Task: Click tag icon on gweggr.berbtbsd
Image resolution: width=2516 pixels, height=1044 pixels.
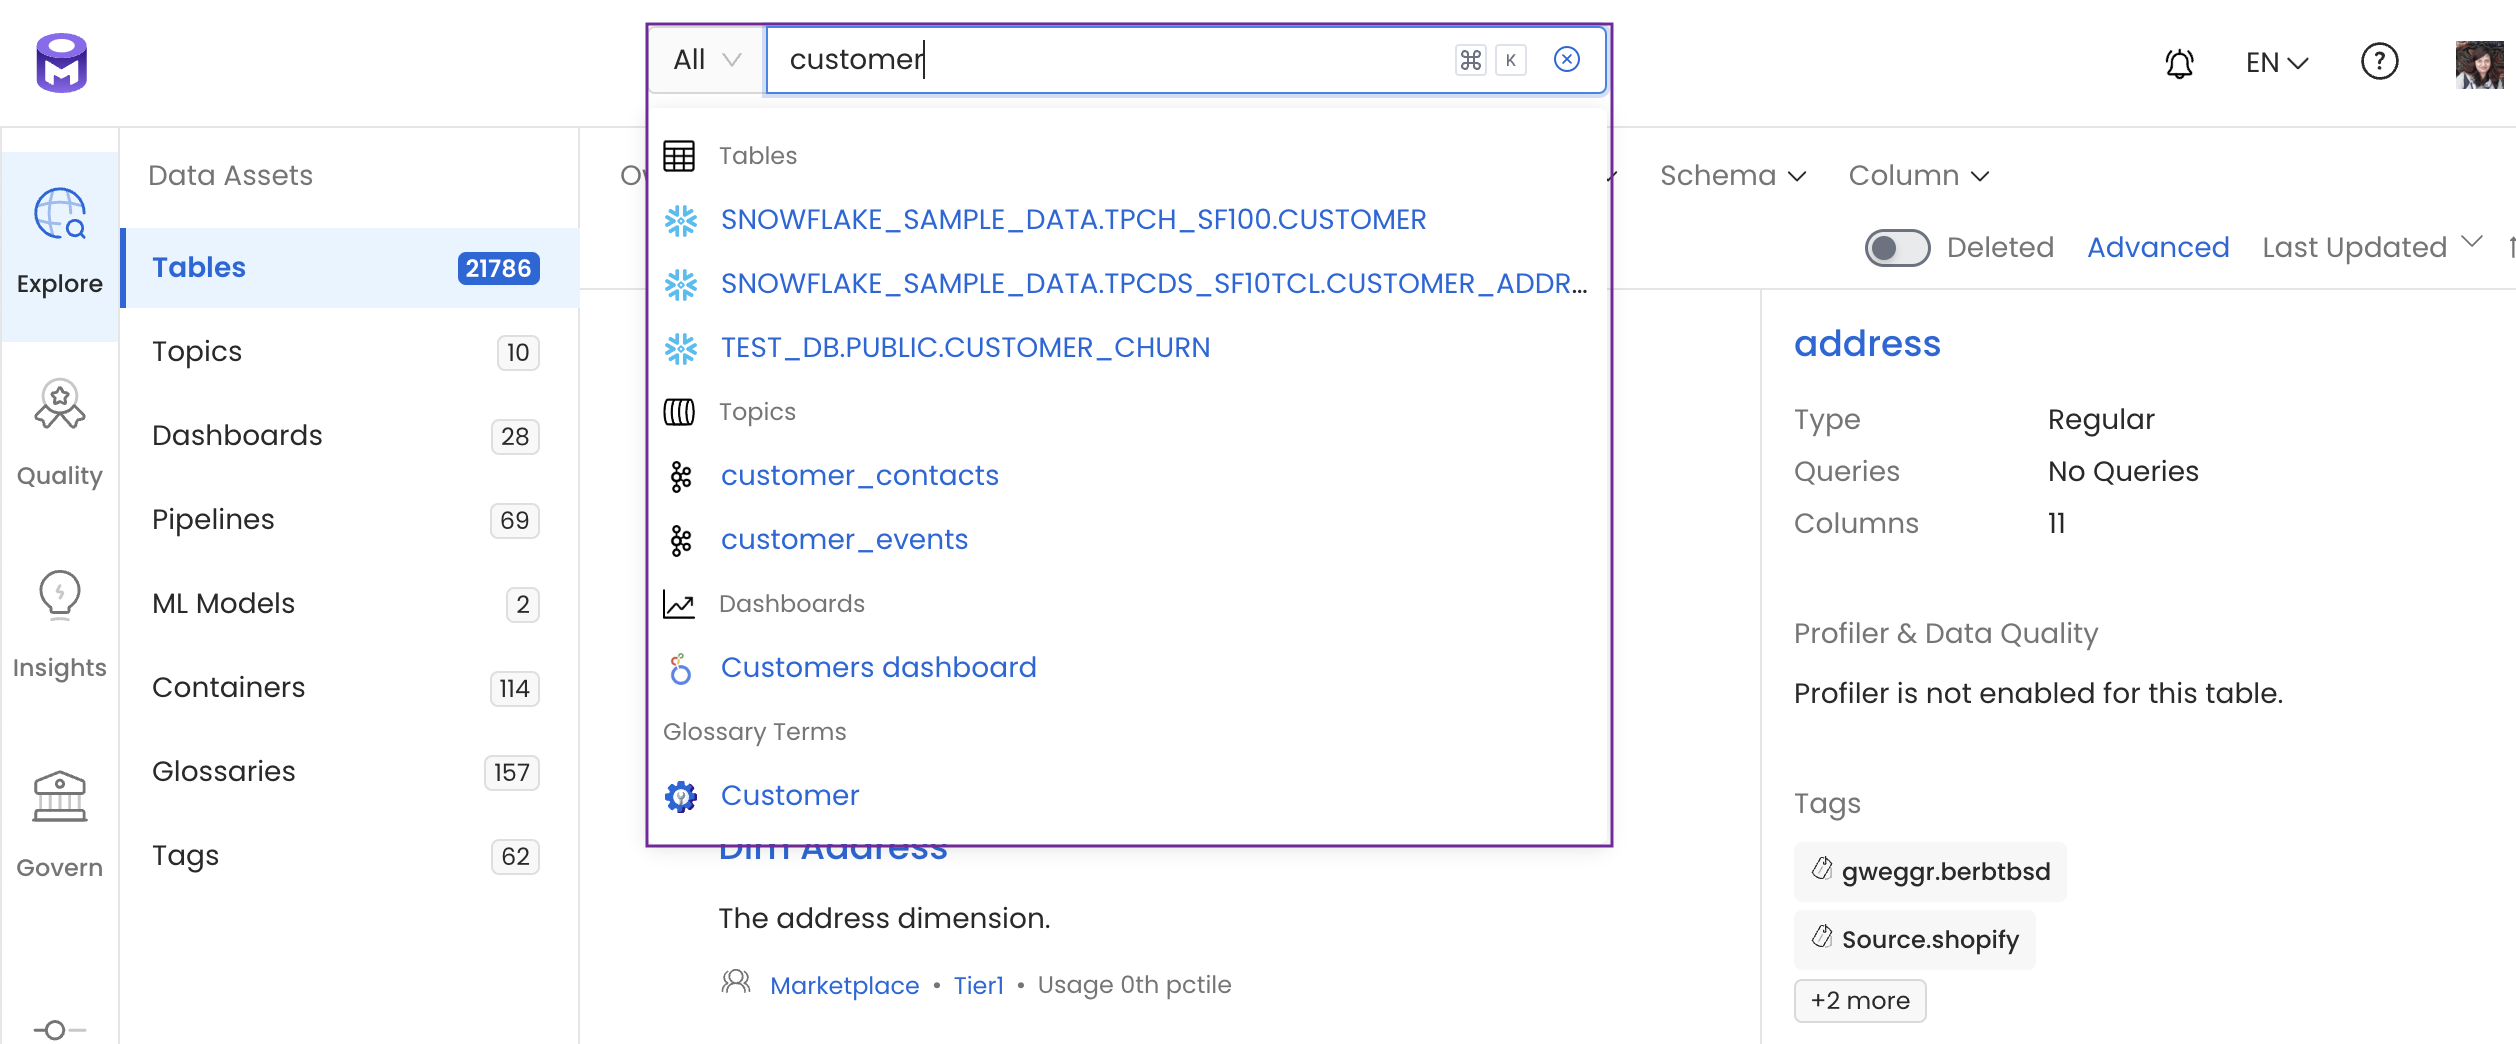Action: [1822, 869]
